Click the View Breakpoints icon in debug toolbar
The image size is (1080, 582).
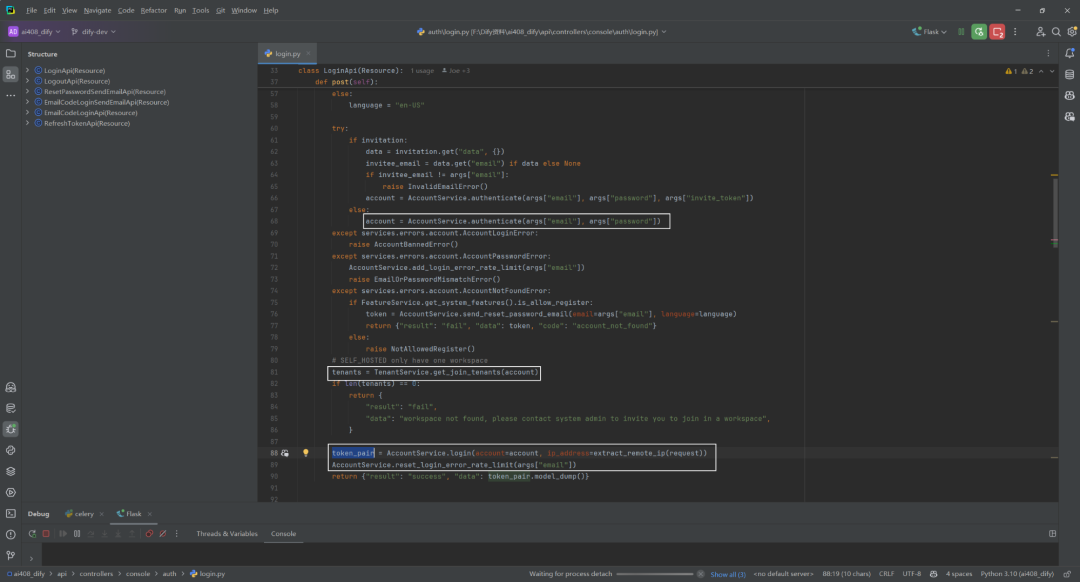coord(149,534)
